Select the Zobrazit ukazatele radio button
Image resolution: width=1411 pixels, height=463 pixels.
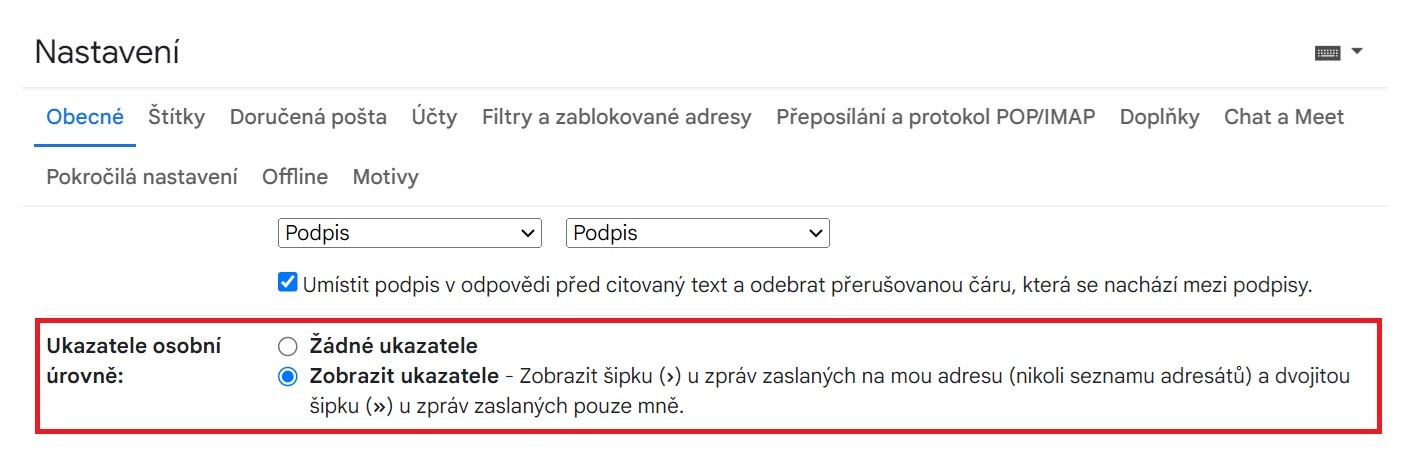pos(288,377)
